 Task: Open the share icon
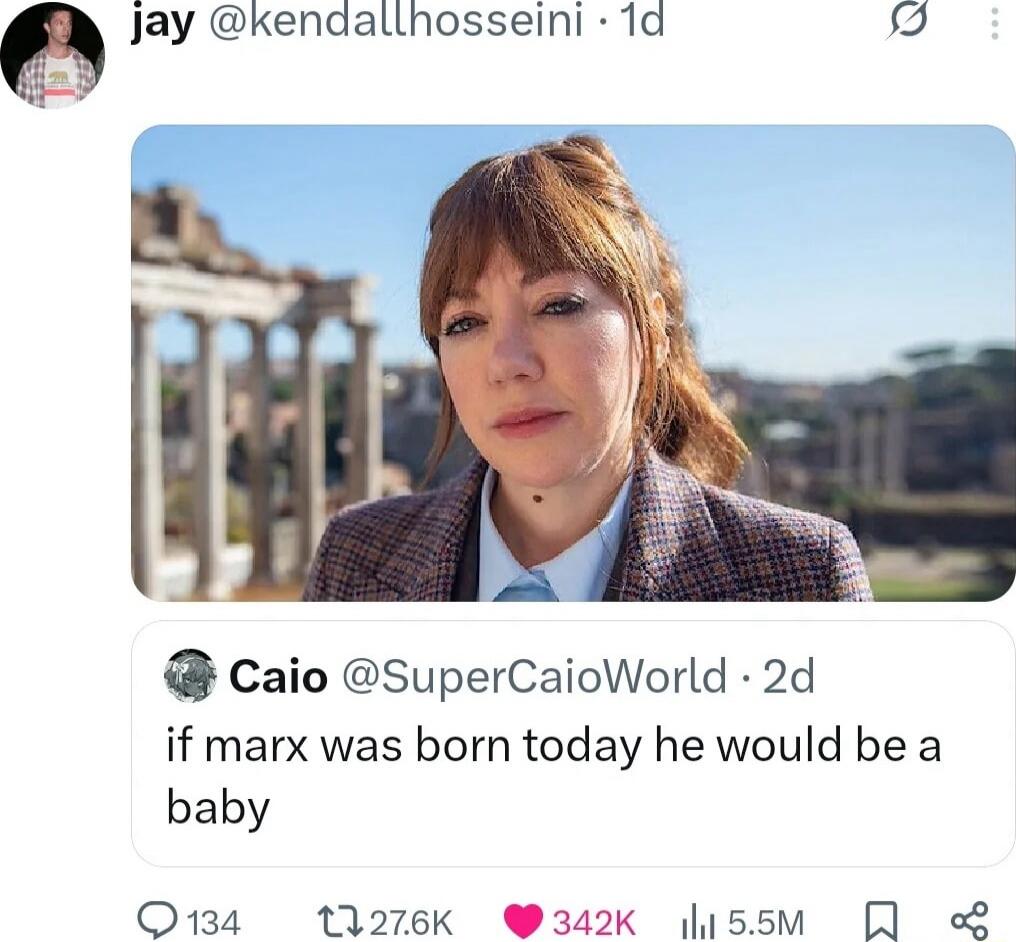[x=968, y=921]
